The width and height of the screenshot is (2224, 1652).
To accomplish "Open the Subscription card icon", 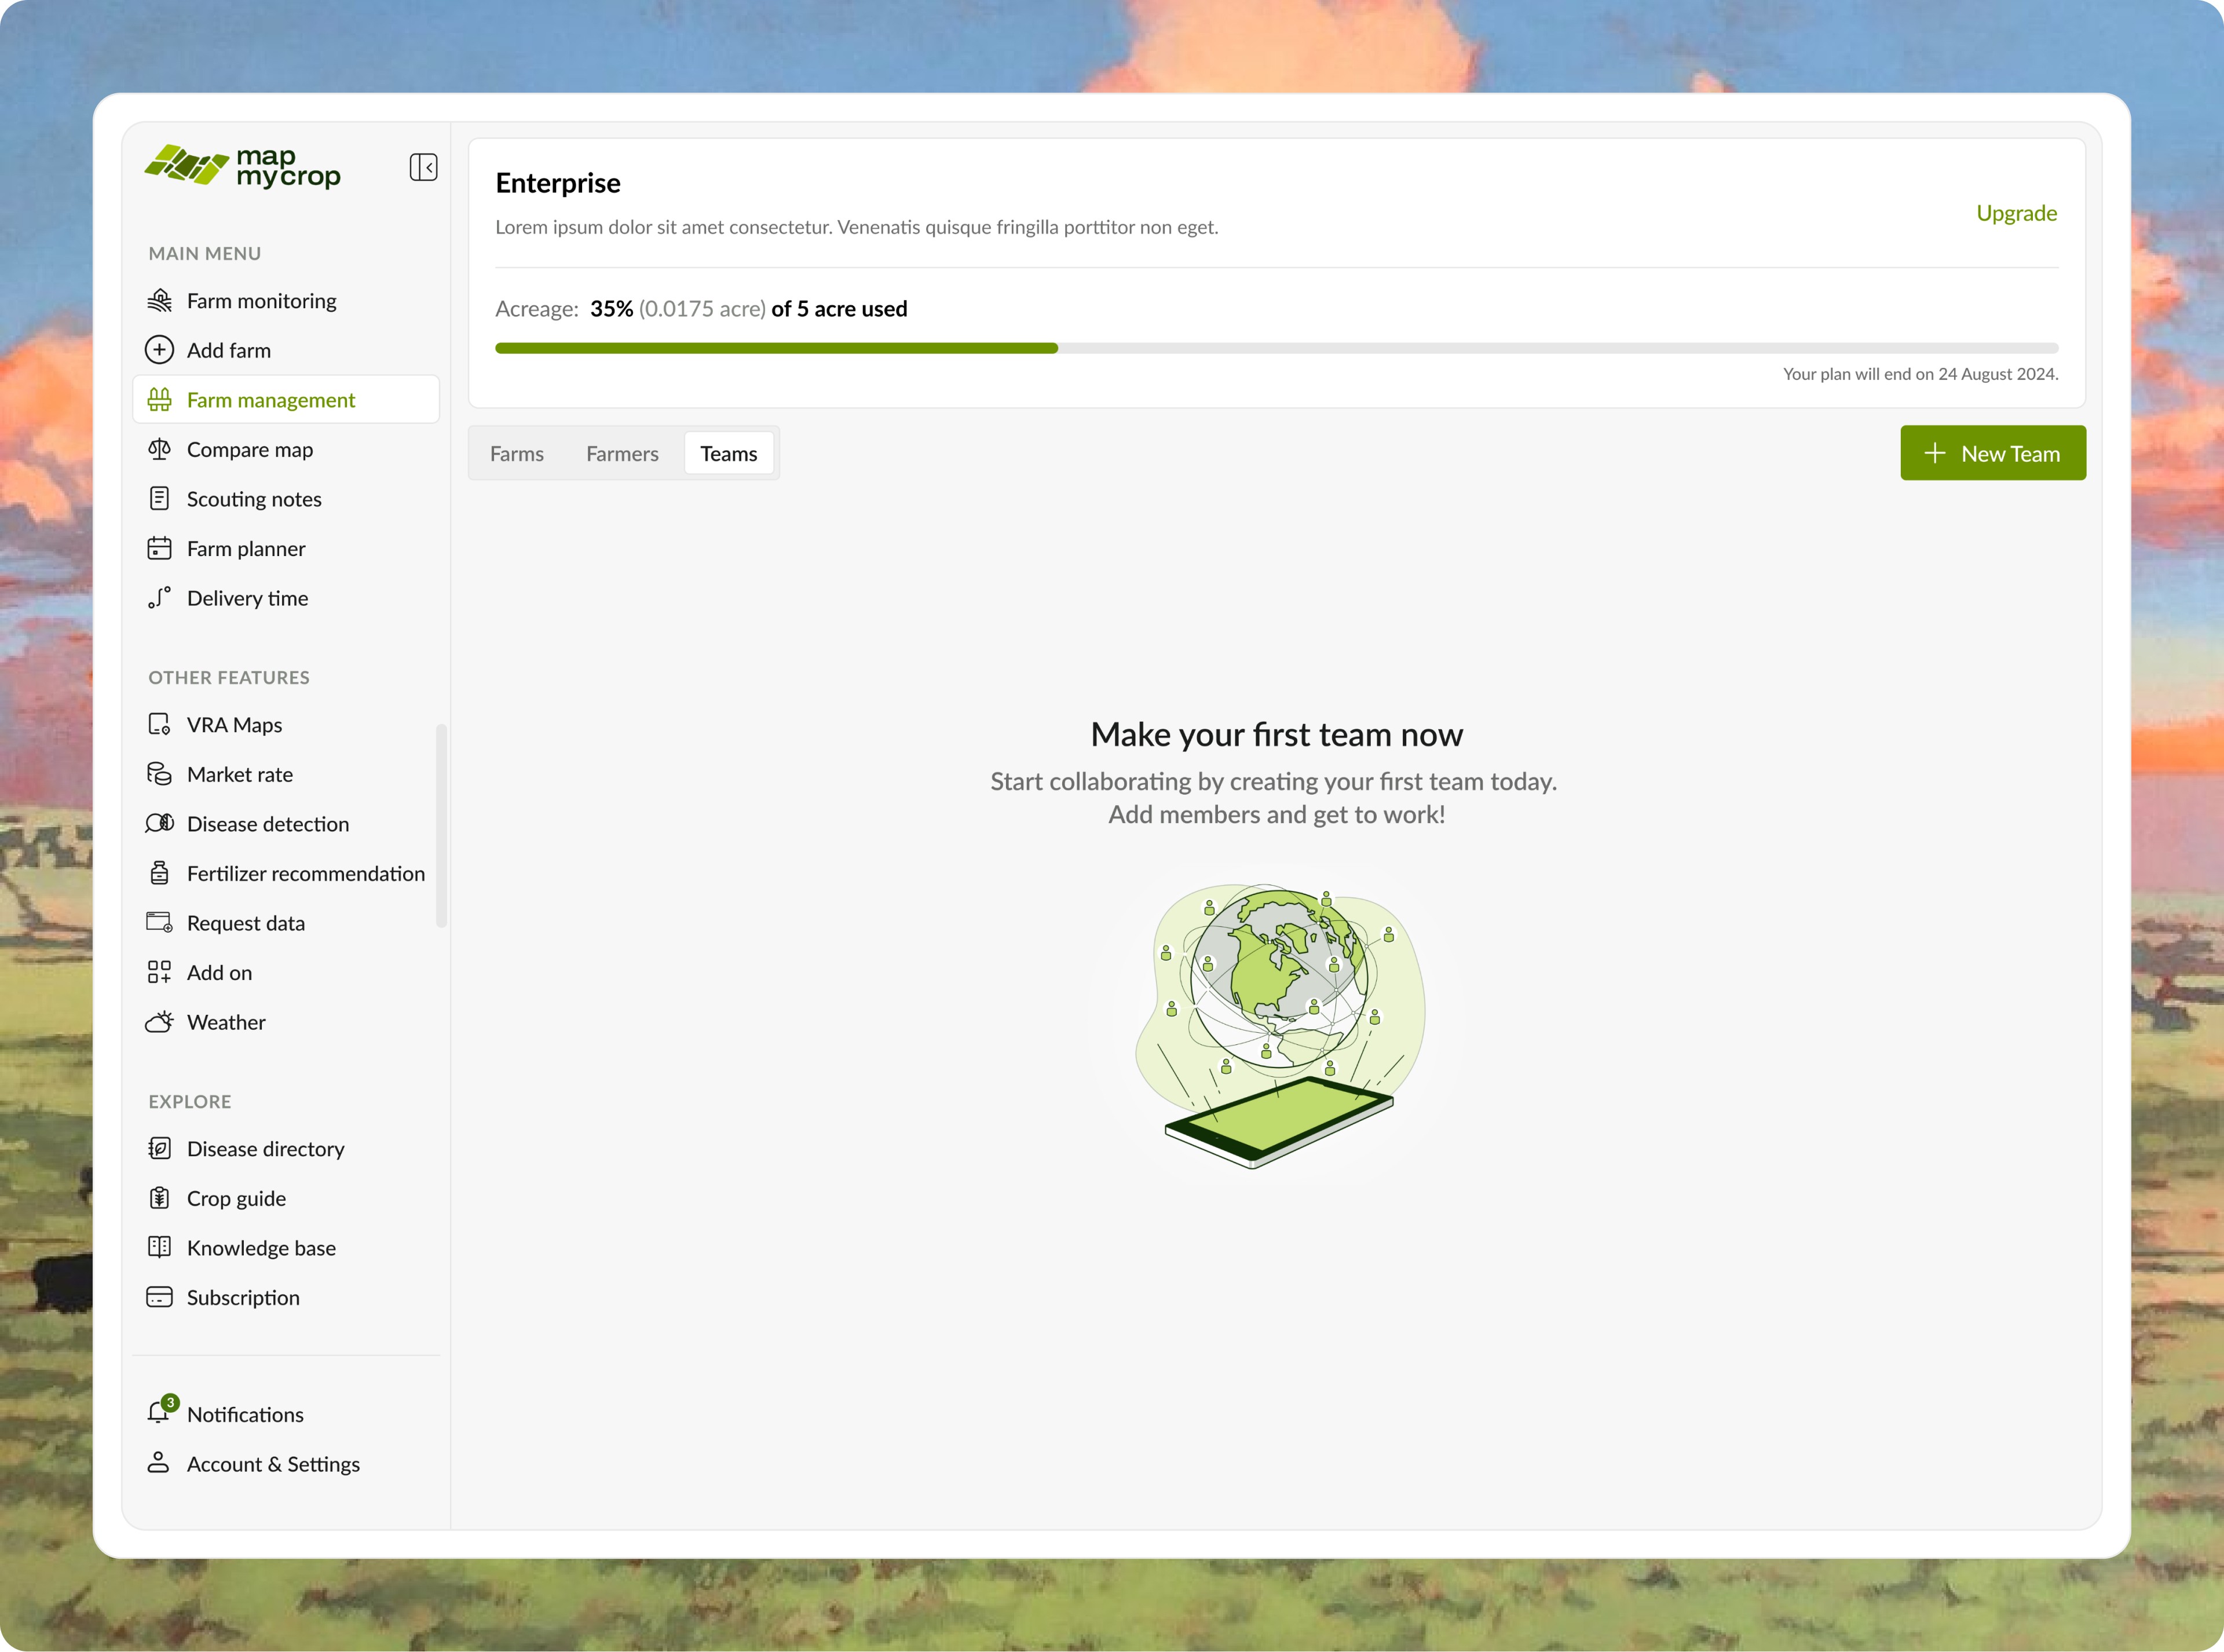I will (160, 1297).
